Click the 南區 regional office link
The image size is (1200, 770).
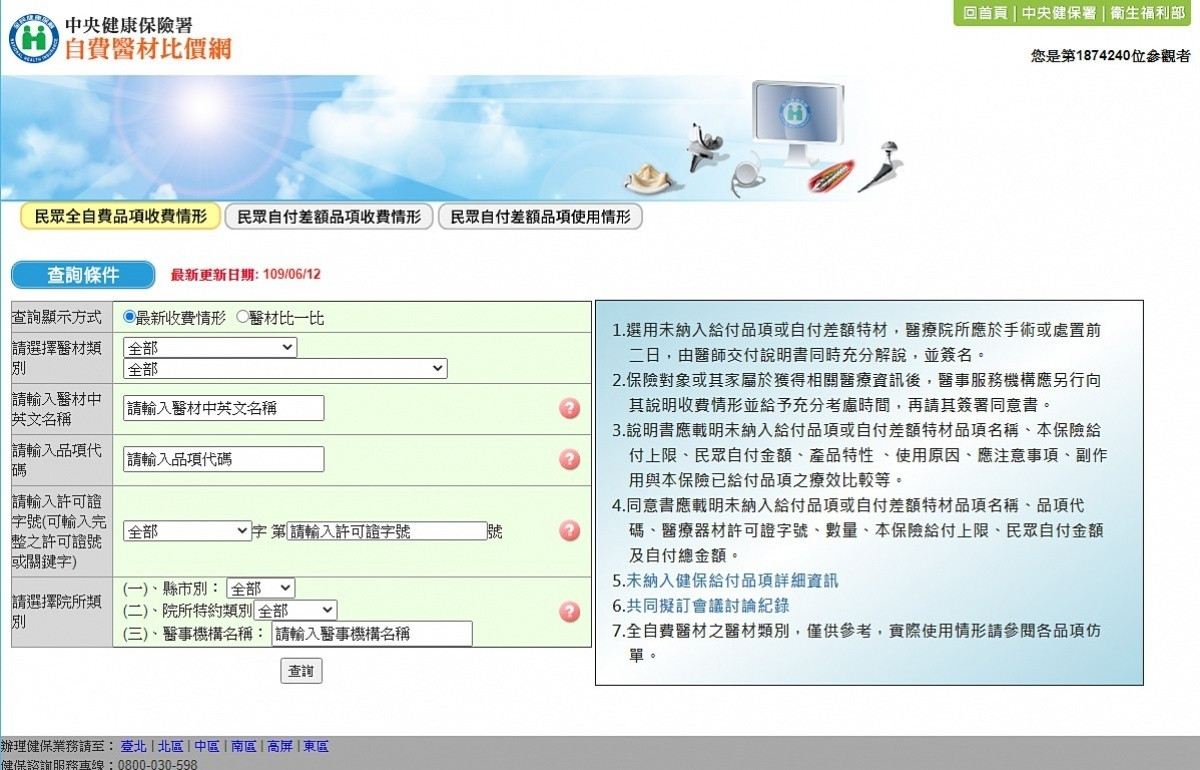243,746
